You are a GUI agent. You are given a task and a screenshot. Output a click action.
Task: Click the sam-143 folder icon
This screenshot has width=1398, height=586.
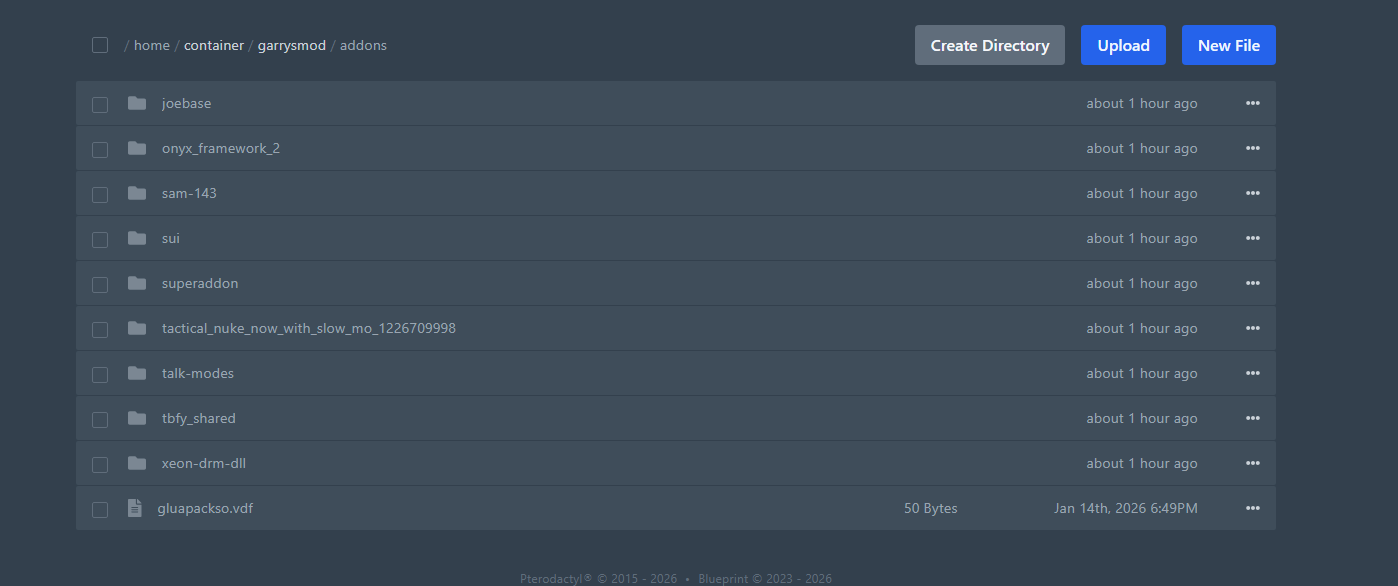click(137, 193)
